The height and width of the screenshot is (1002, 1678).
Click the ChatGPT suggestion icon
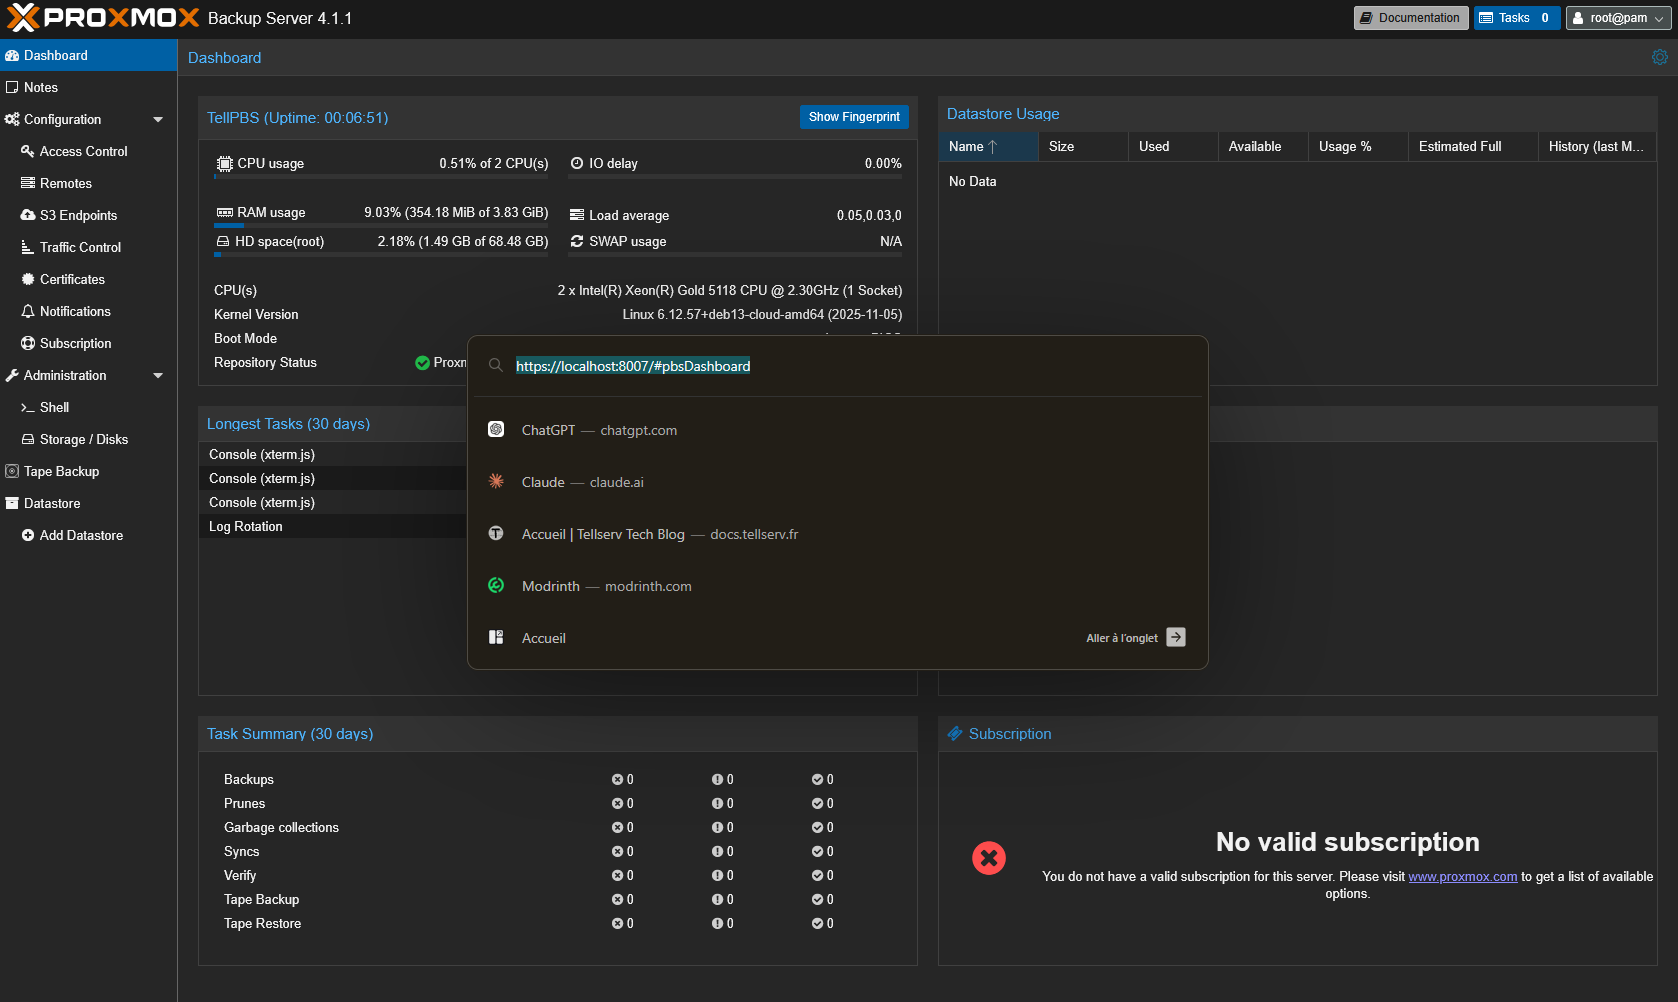[x=496, y=430]
